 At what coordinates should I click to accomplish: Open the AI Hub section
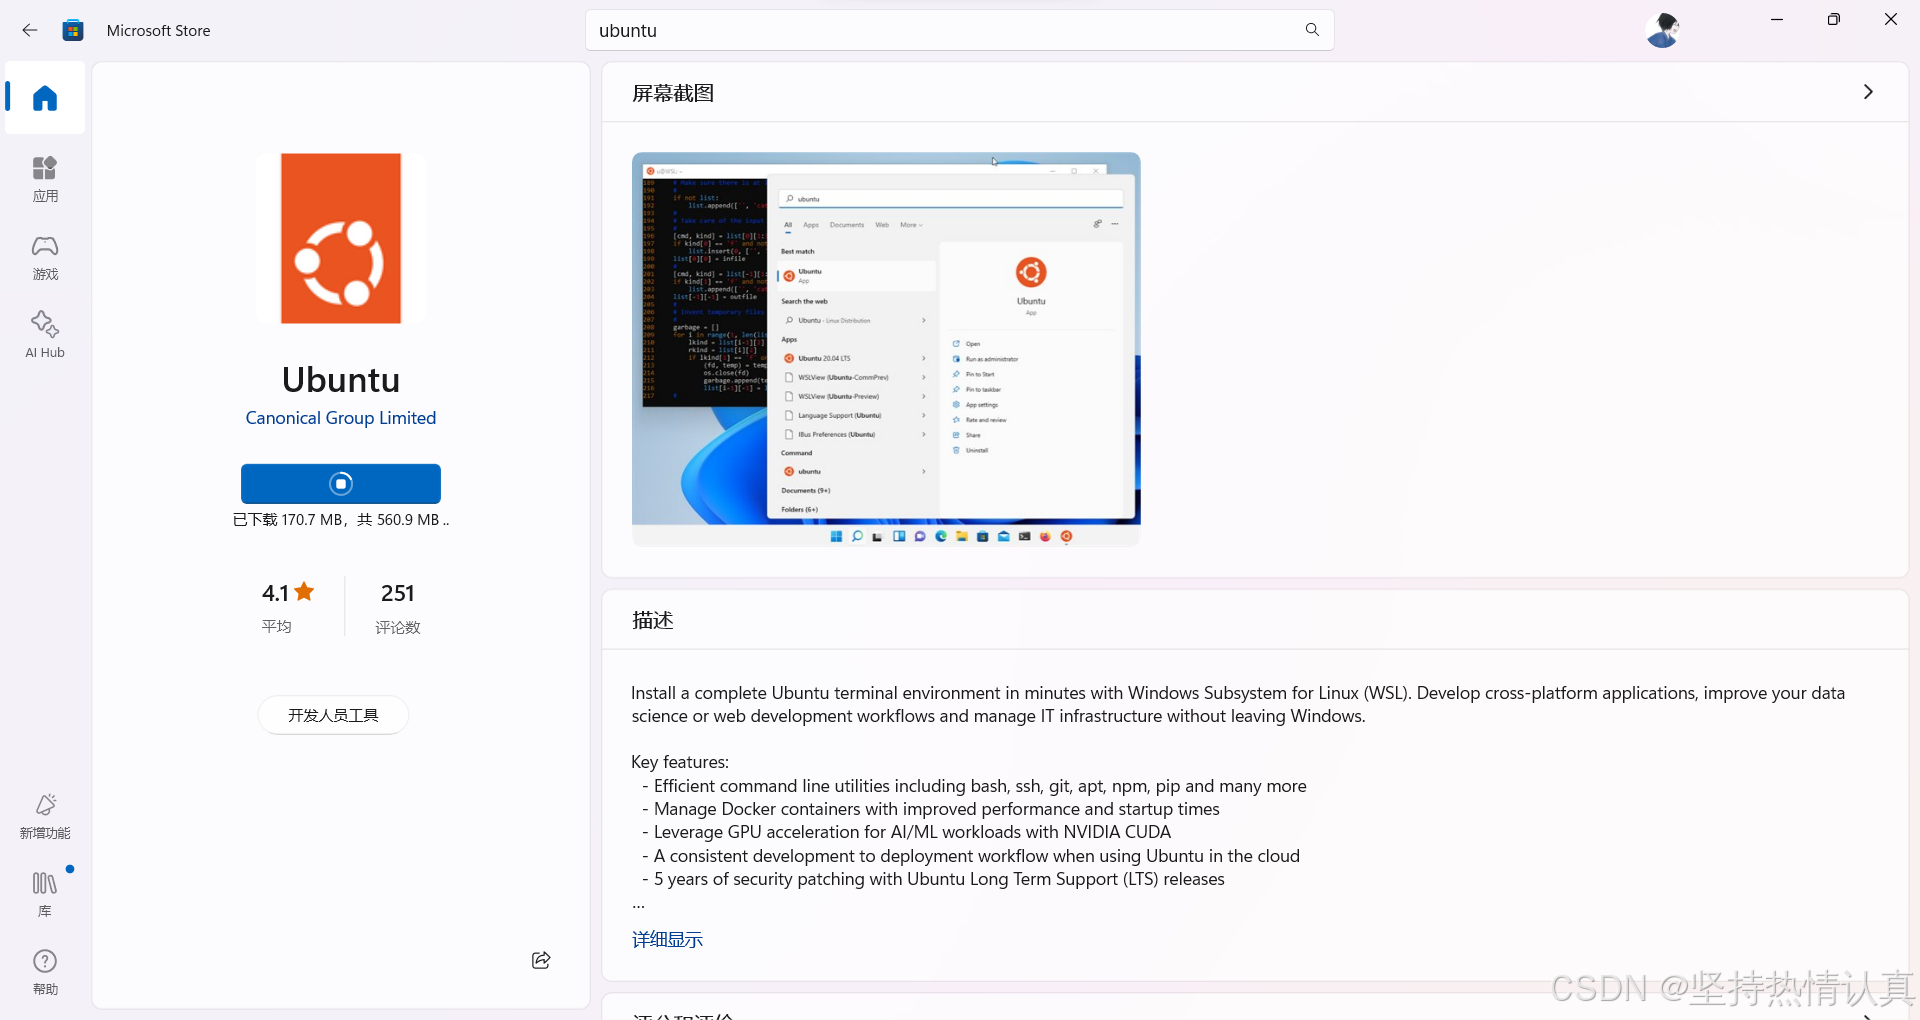point(45,335)
